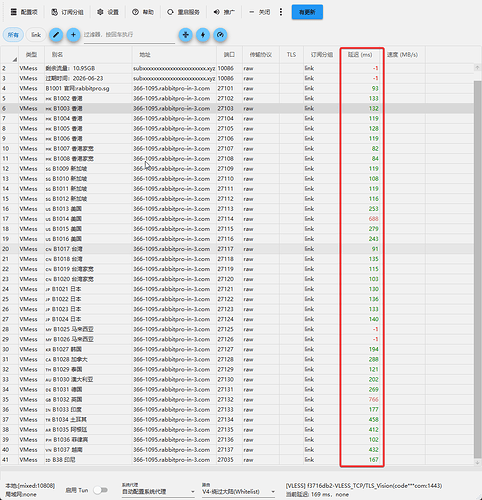The image size is (482, 500).
Task: Sort by the 订阅分组 column header
Action: point(322,55)
